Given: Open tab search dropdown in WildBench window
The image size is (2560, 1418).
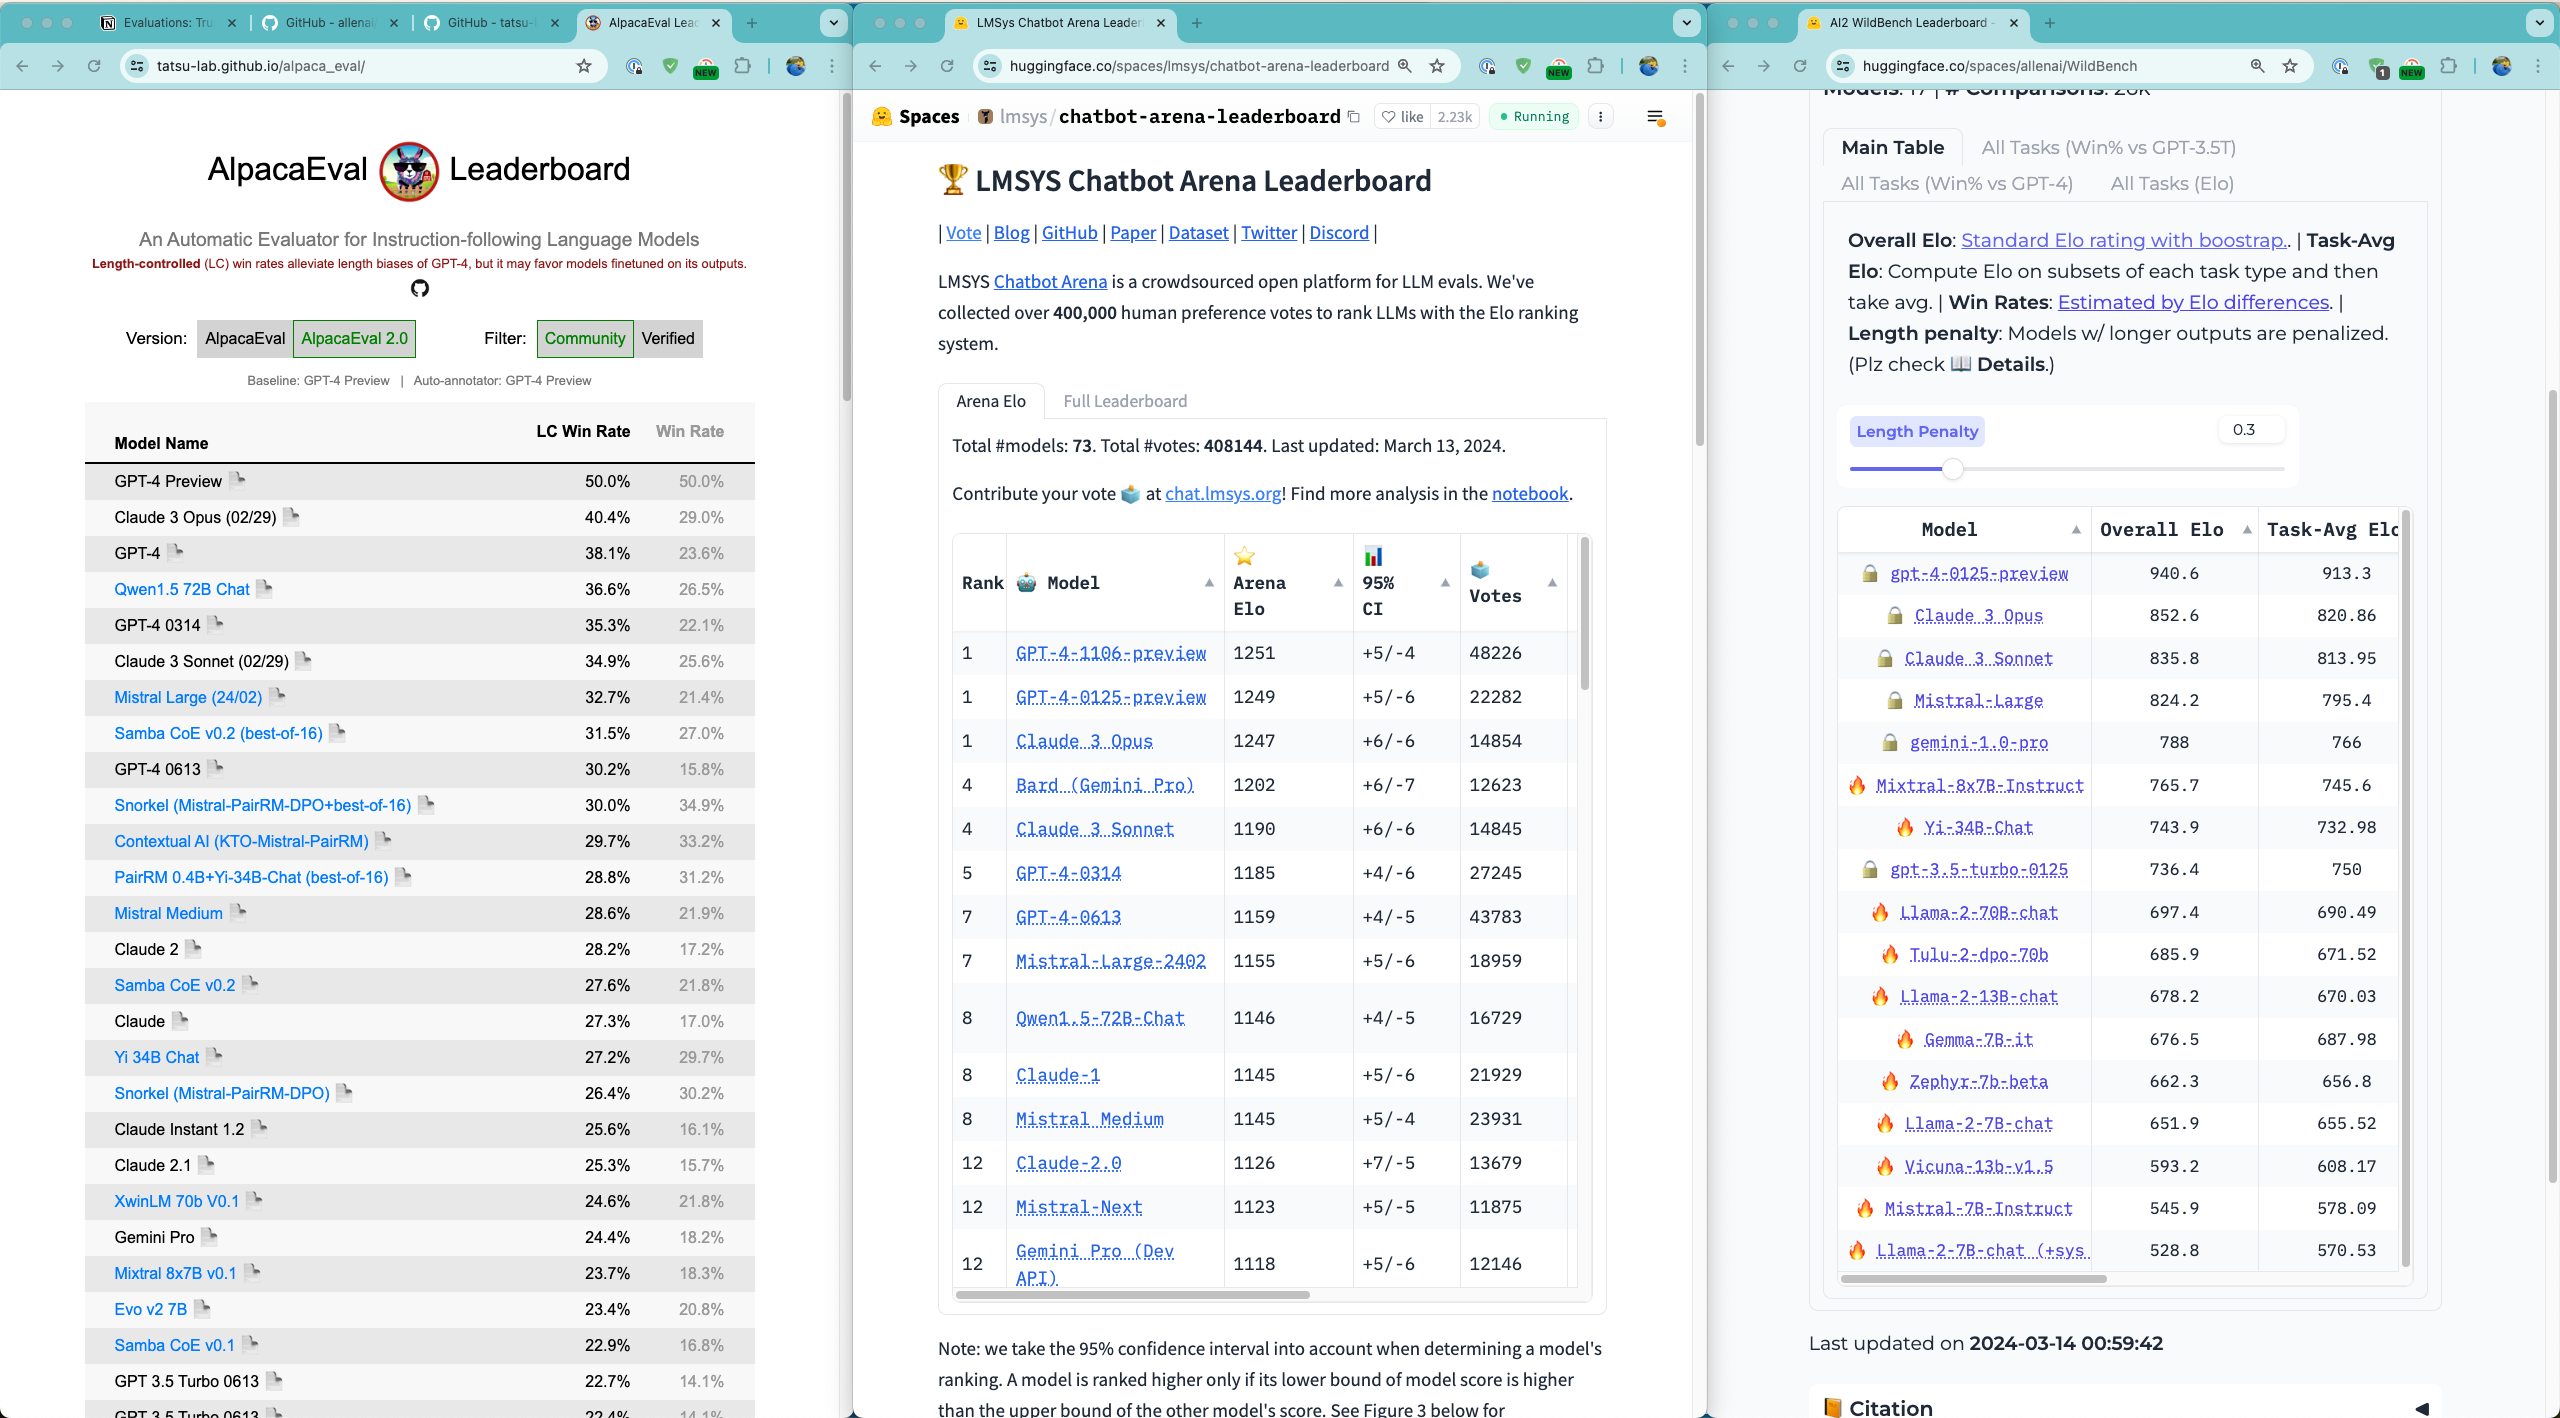Looking at the screenshot, I should click(x=2539, y=22).
